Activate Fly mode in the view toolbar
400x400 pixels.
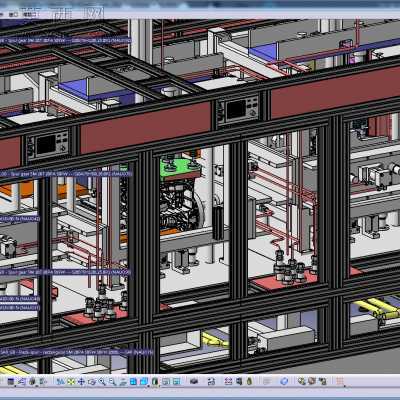coord(60,382)
